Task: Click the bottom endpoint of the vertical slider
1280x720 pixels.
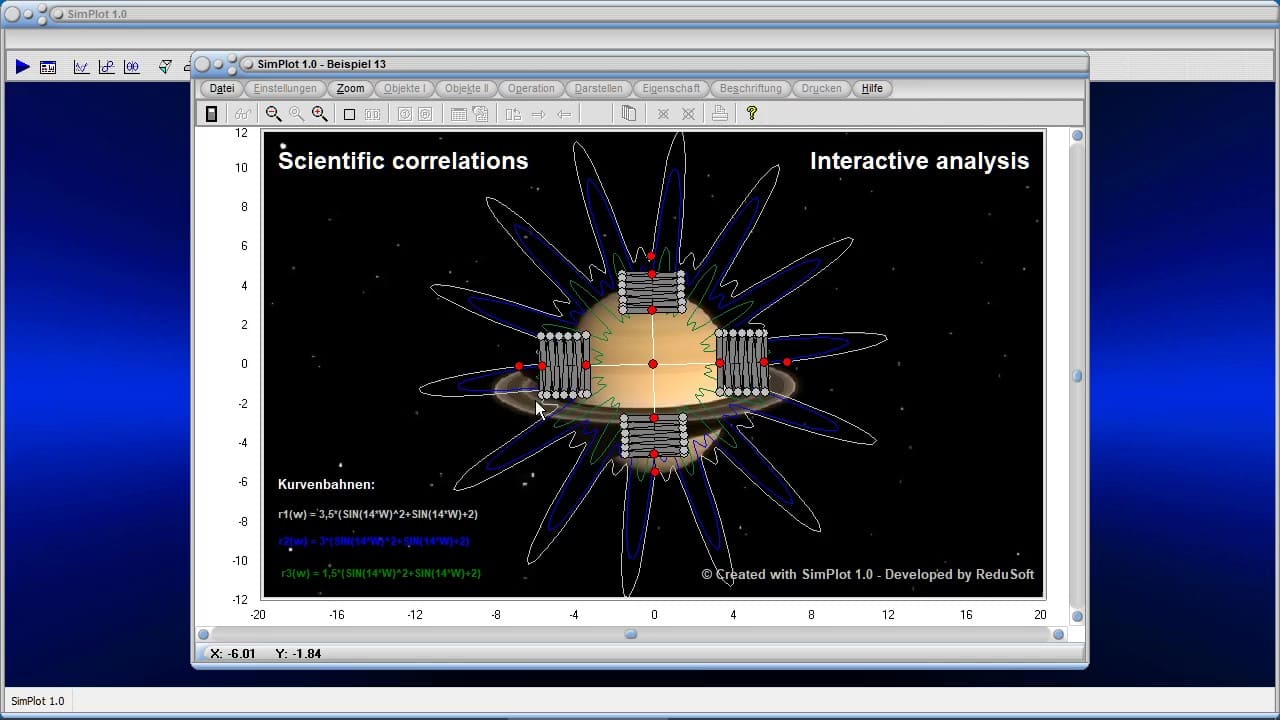Action: point(1077,616)
